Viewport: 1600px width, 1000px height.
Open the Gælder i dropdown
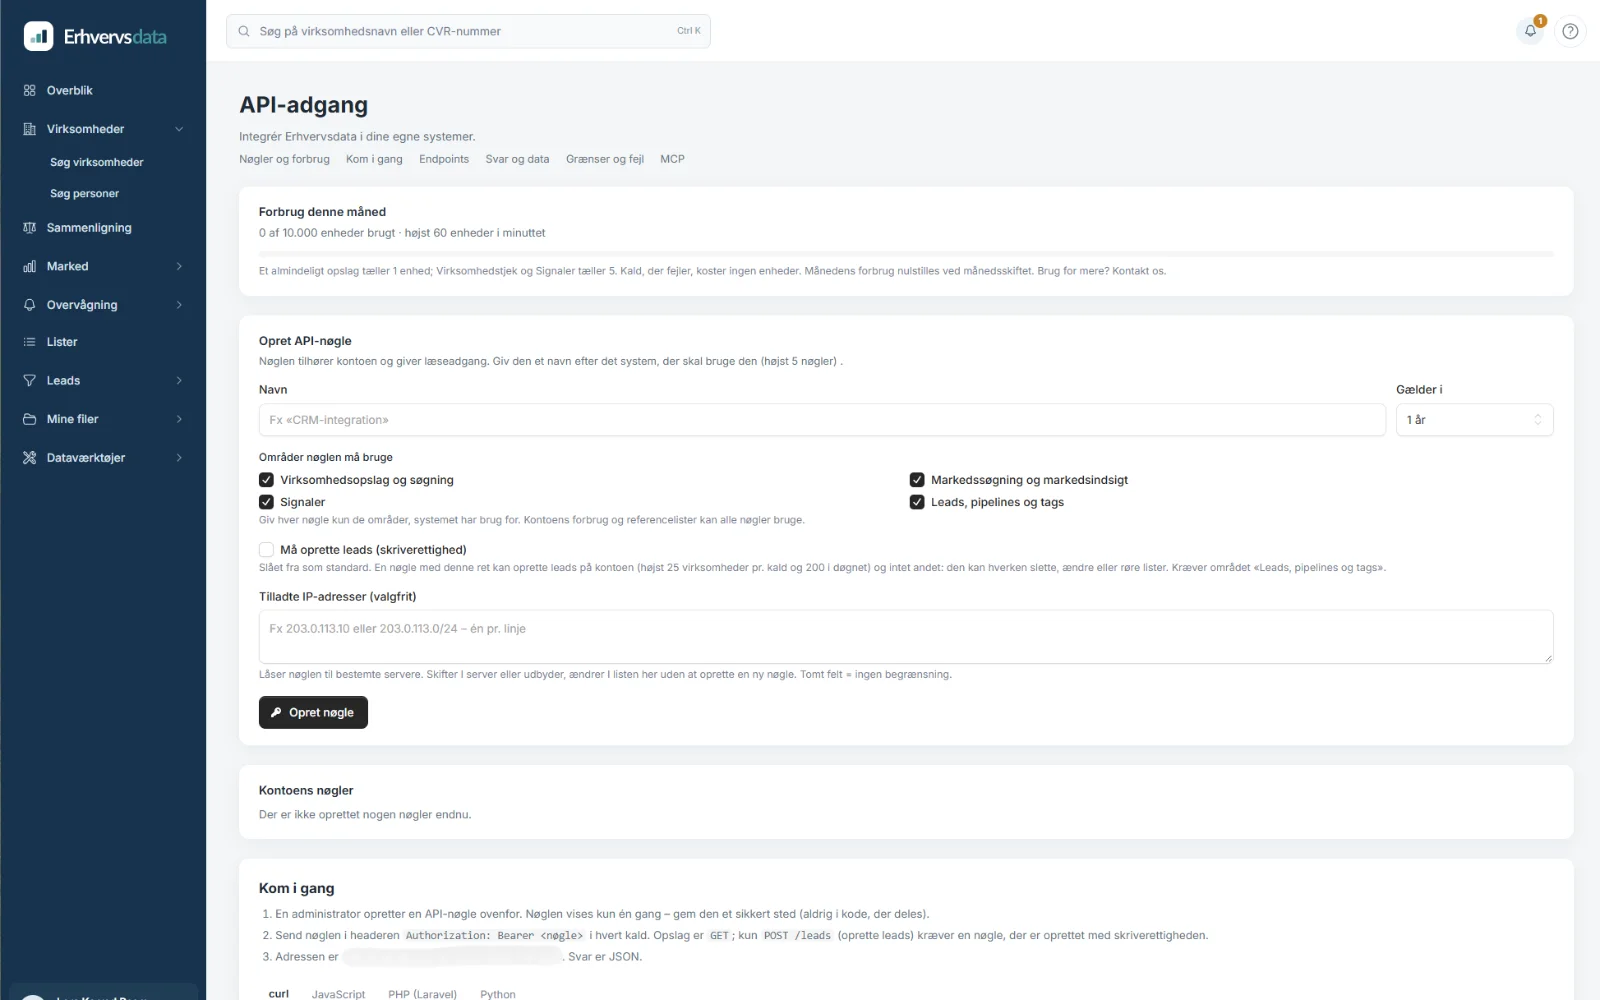1474,420
